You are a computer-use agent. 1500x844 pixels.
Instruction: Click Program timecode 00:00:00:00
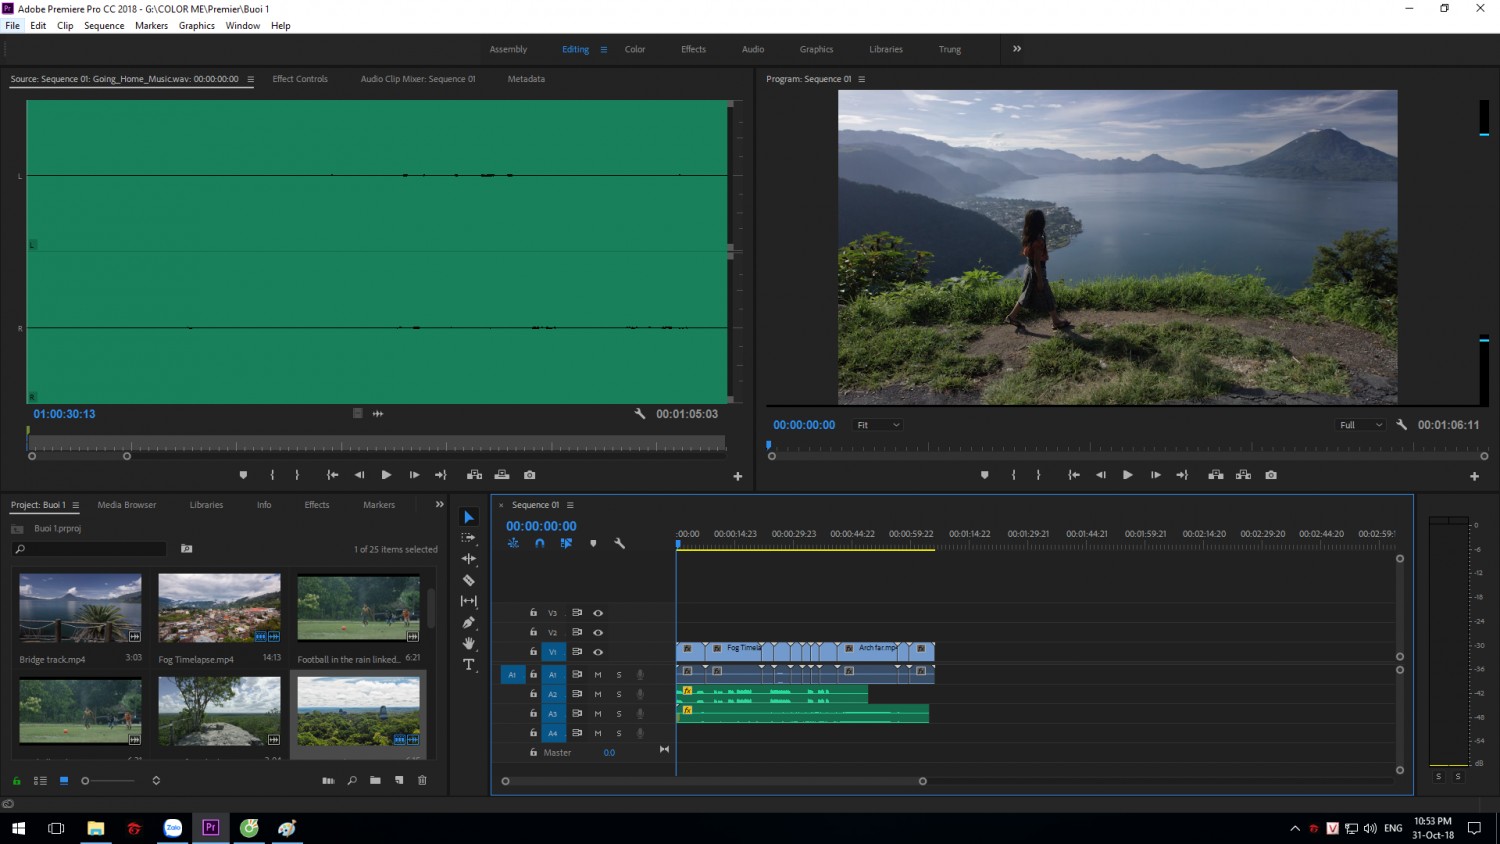[804, 425]
